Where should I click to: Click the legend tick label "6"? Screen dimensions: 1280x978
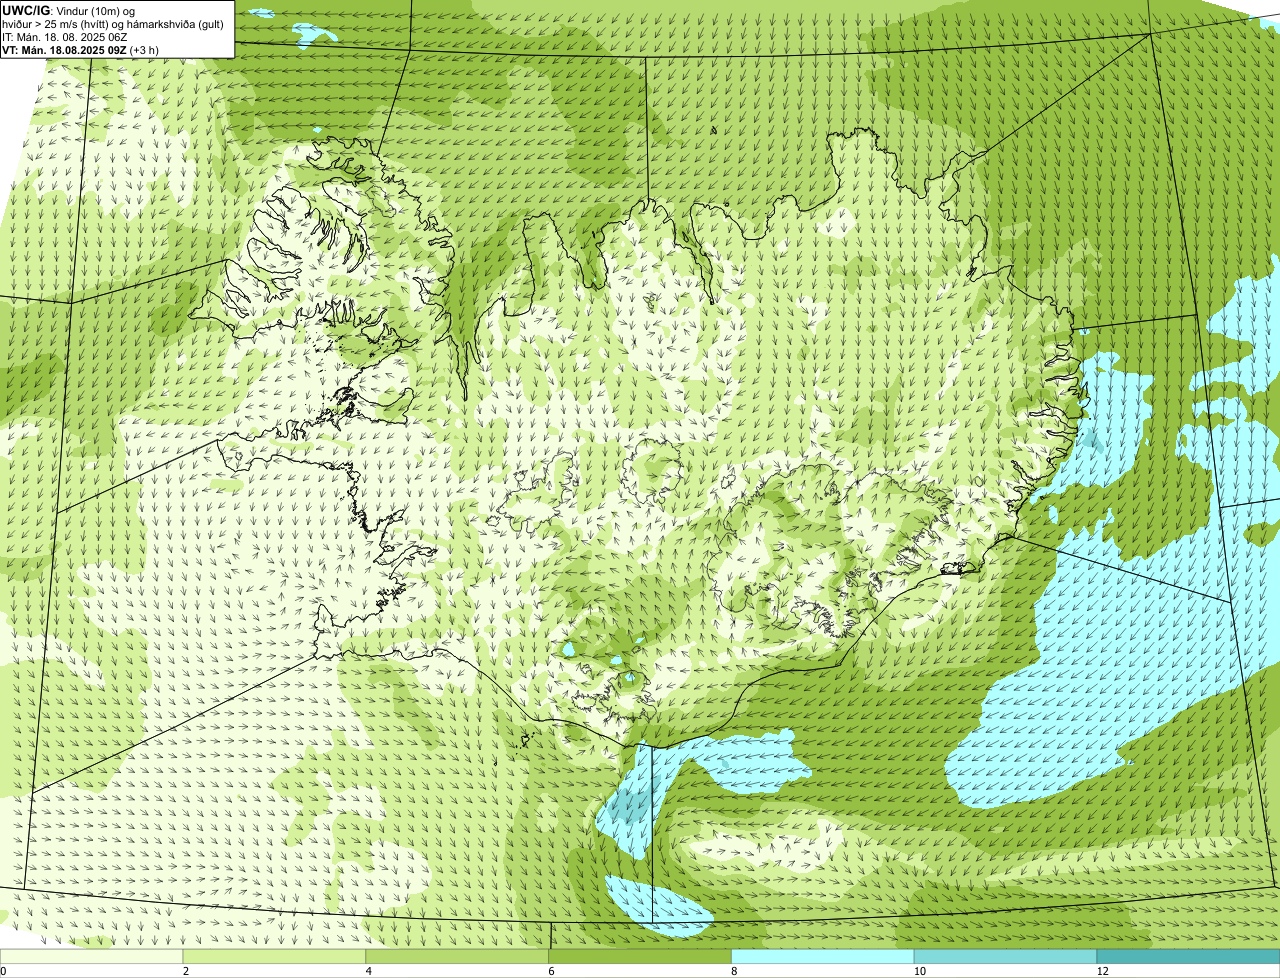click(x=551, y=971)
